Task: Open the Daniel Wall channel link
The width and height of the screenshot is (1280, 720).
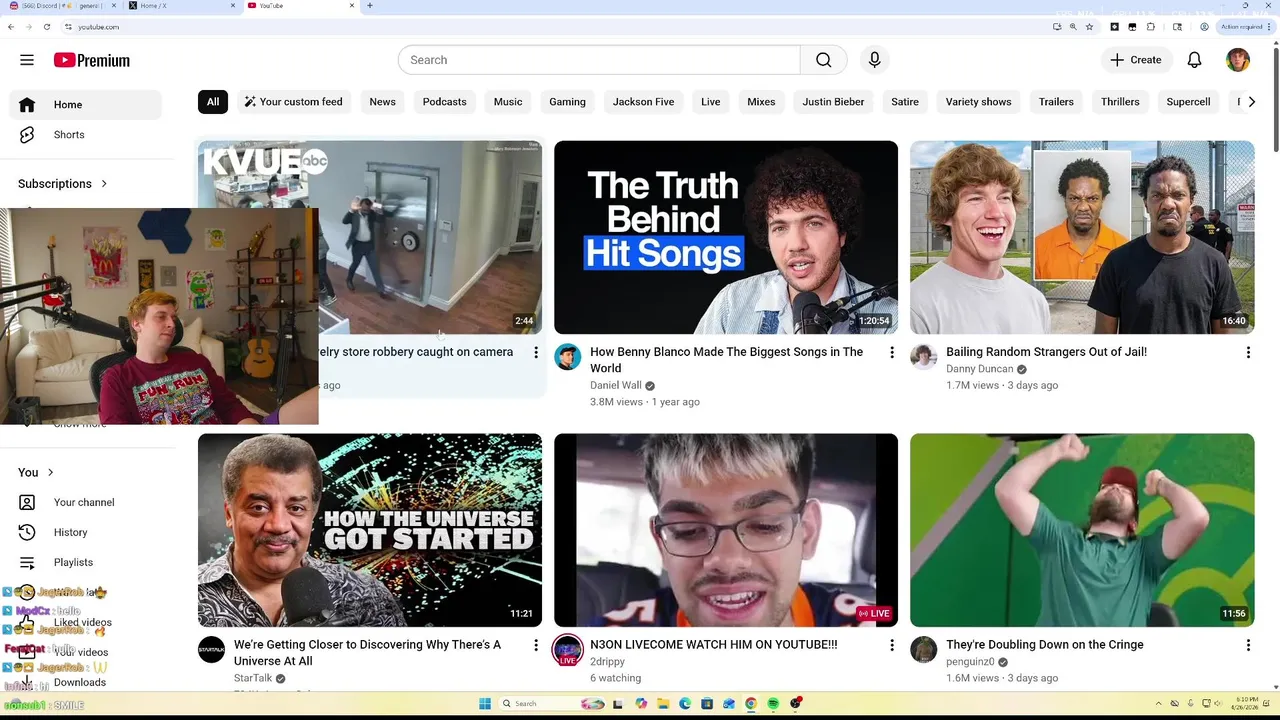Action: click(616, 385)
